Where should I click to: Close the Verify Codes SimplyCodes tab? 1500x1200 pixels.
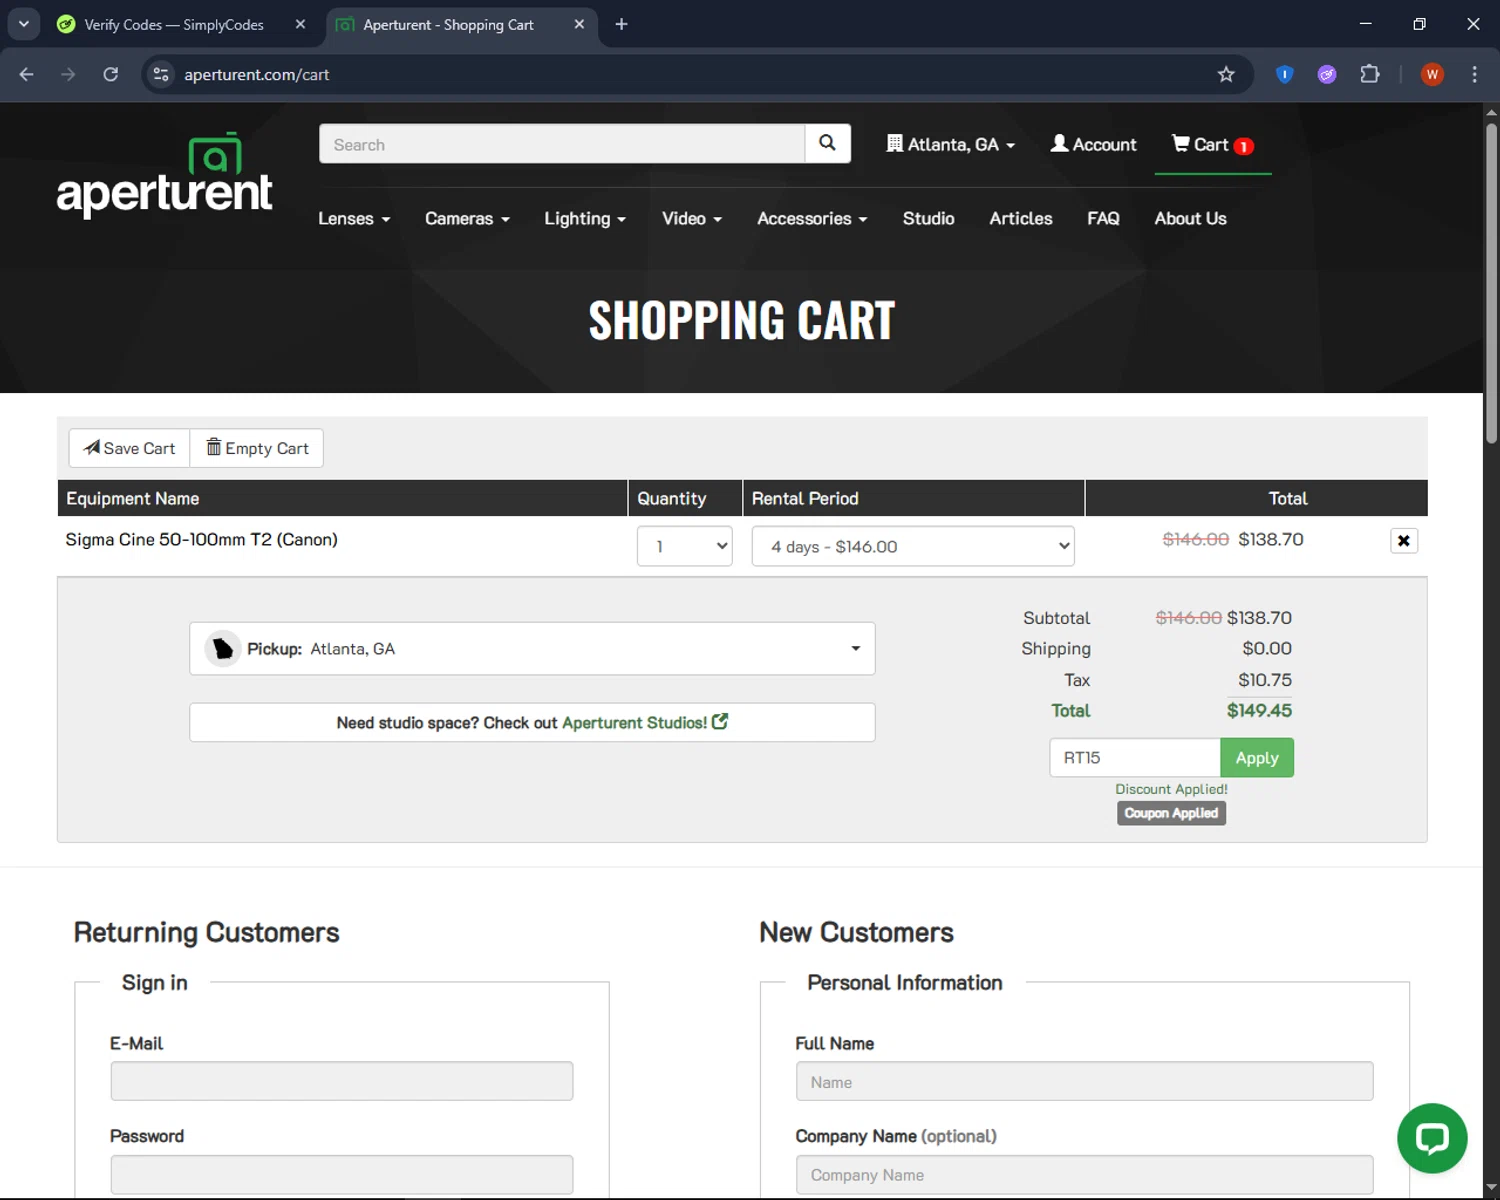(300, 24)
